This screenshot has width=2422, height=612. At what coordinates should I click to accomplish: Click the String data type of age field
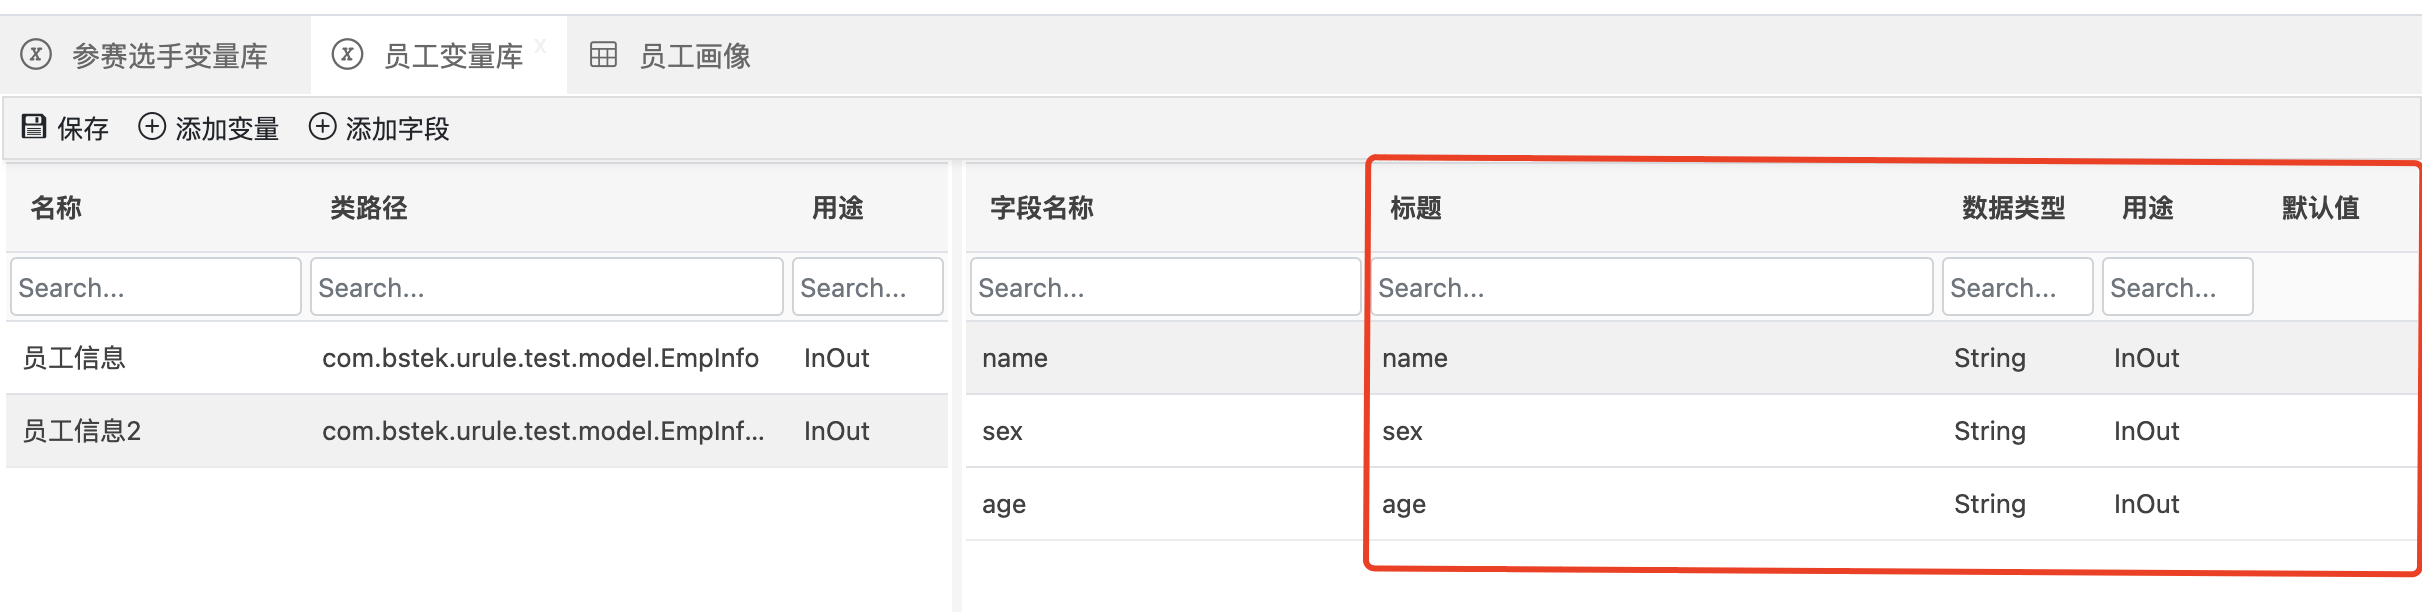(x=1989, y=504)
